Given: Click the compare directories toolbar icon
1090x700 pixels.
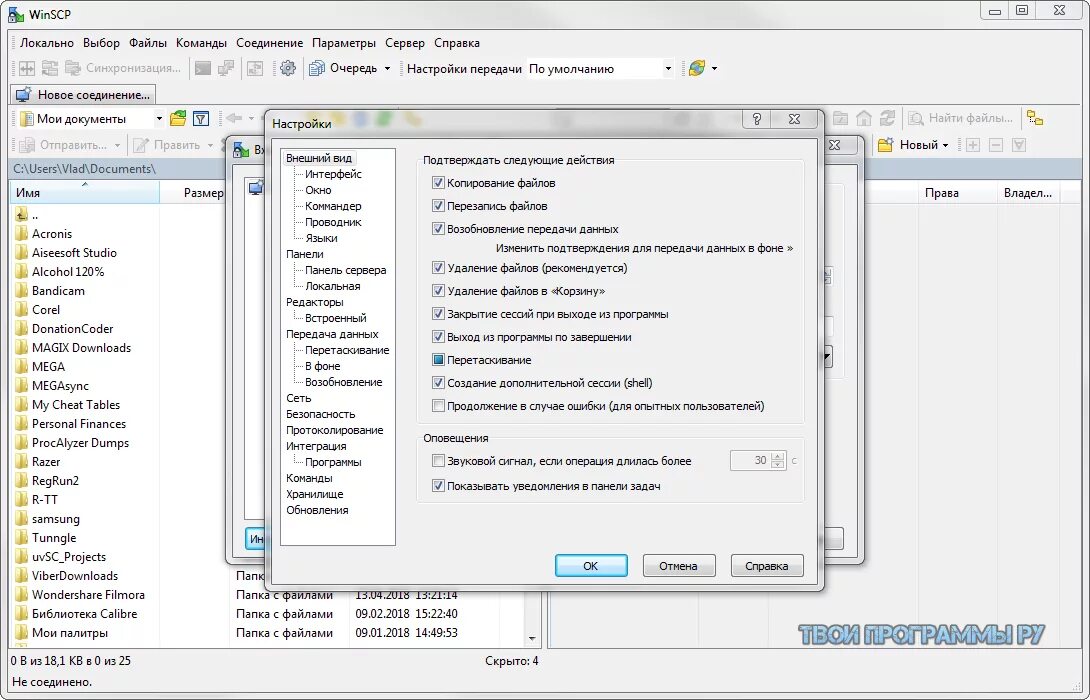Looking at the screenshot, I should pyautogui.click(x=49, y=68).
